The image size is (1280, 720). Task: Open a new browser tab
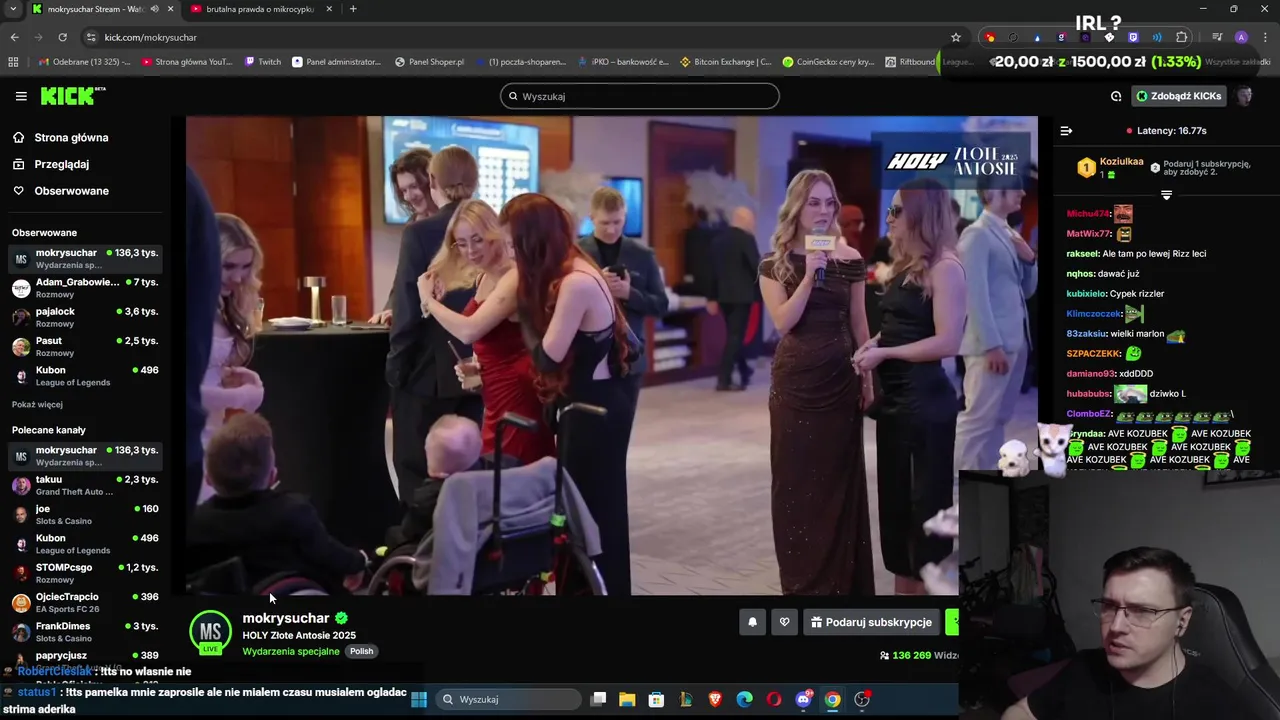(x=353, y=9)
